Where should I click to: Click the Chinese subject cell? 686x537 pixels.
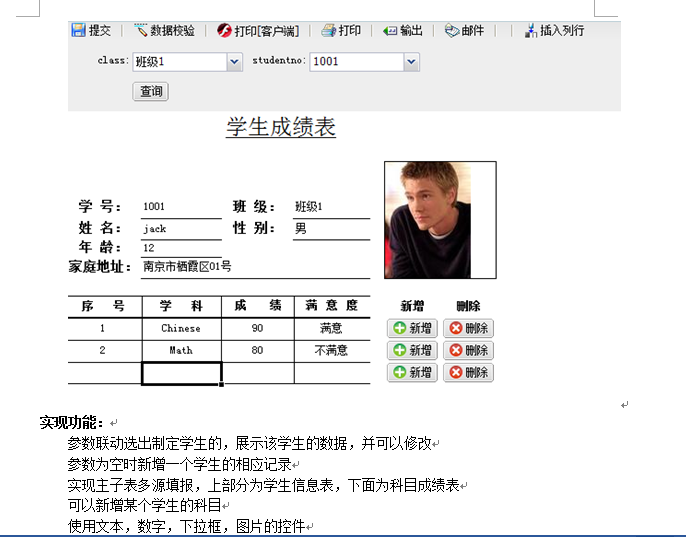click(x=182, y=329)
